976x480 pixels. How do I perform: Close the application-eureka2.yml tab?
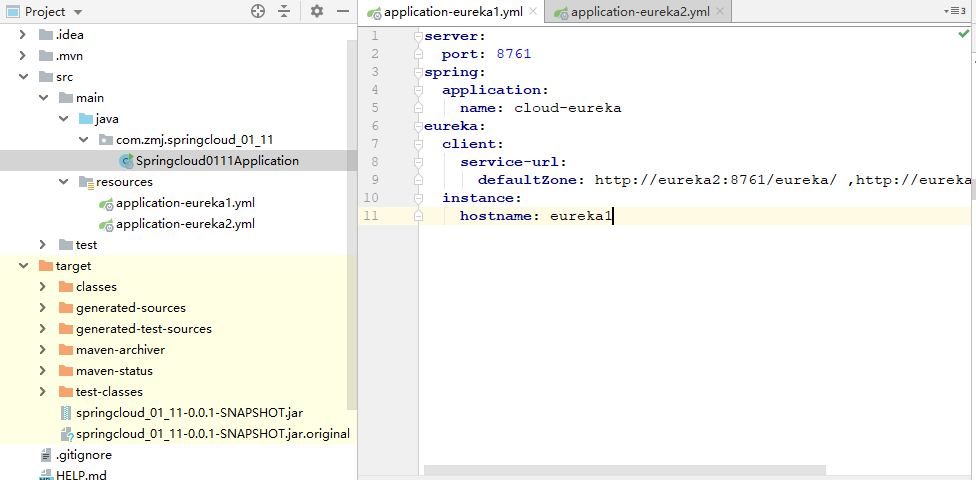pyautogui.click(x=720, y=12)
